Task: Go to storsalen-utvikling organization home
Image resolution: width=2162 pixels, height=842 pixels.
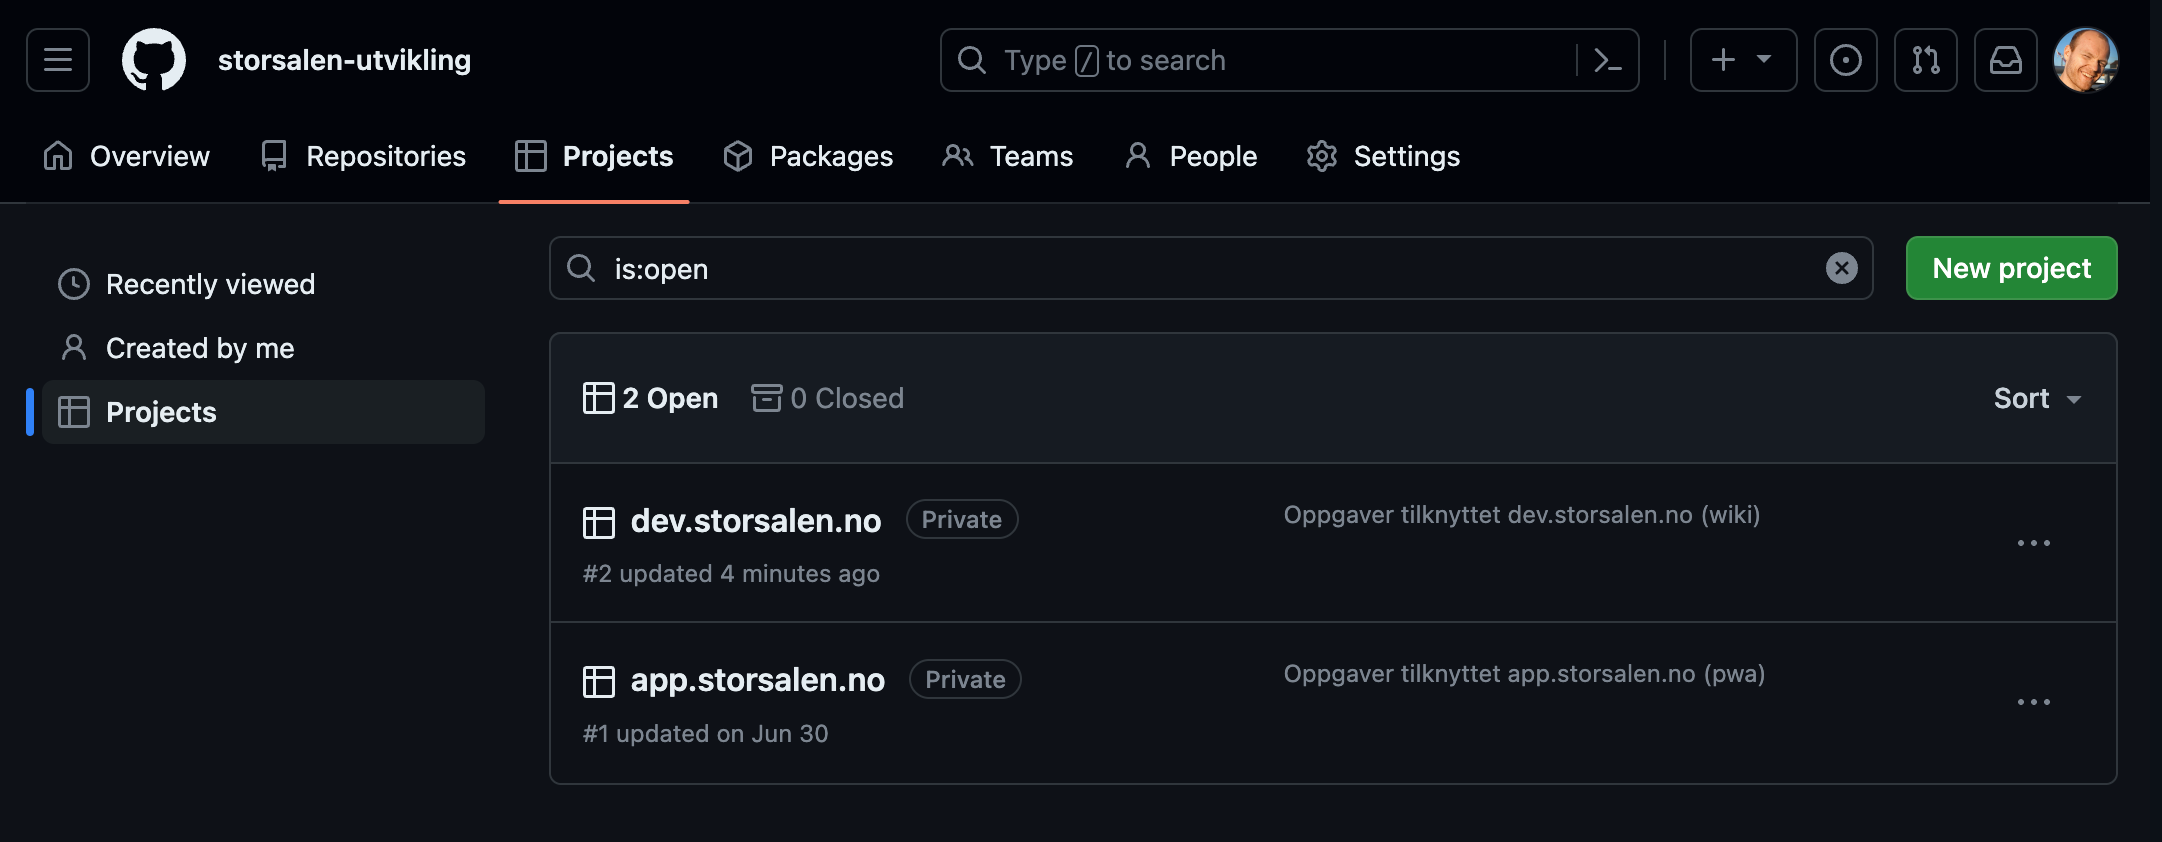Action: (344, 60)
